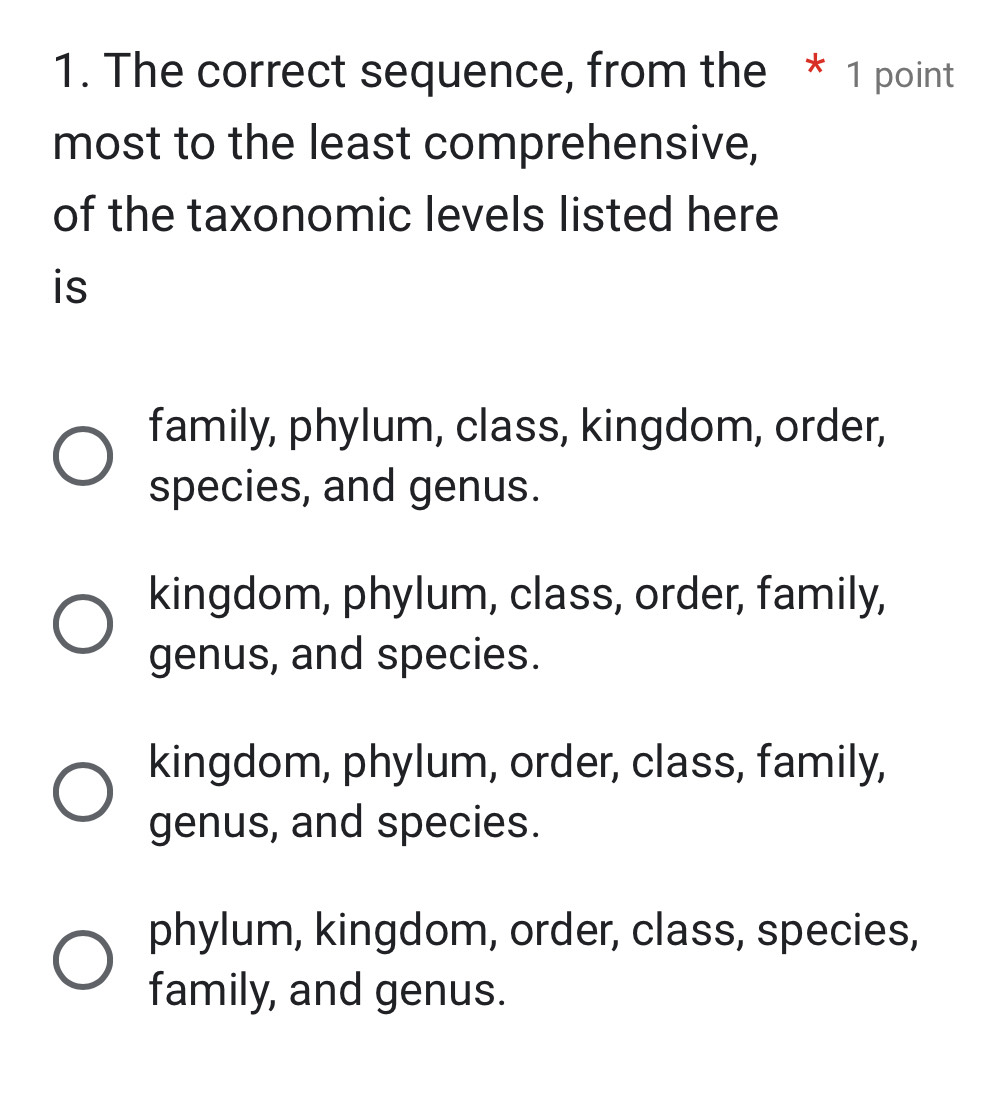Click the '1 point' label
The height and width of the screenshot is (1093, 1002).
(x=900, y=76)
